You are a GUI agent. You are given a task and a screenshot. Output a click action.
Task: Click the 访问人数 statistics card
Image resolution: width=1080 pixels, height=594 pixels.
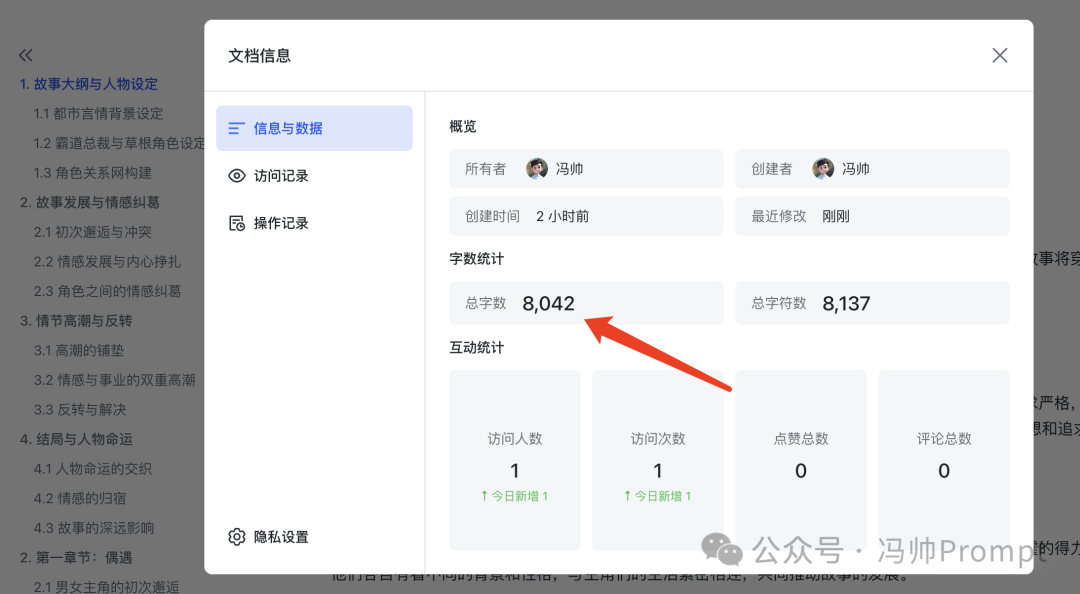[514, 460]
